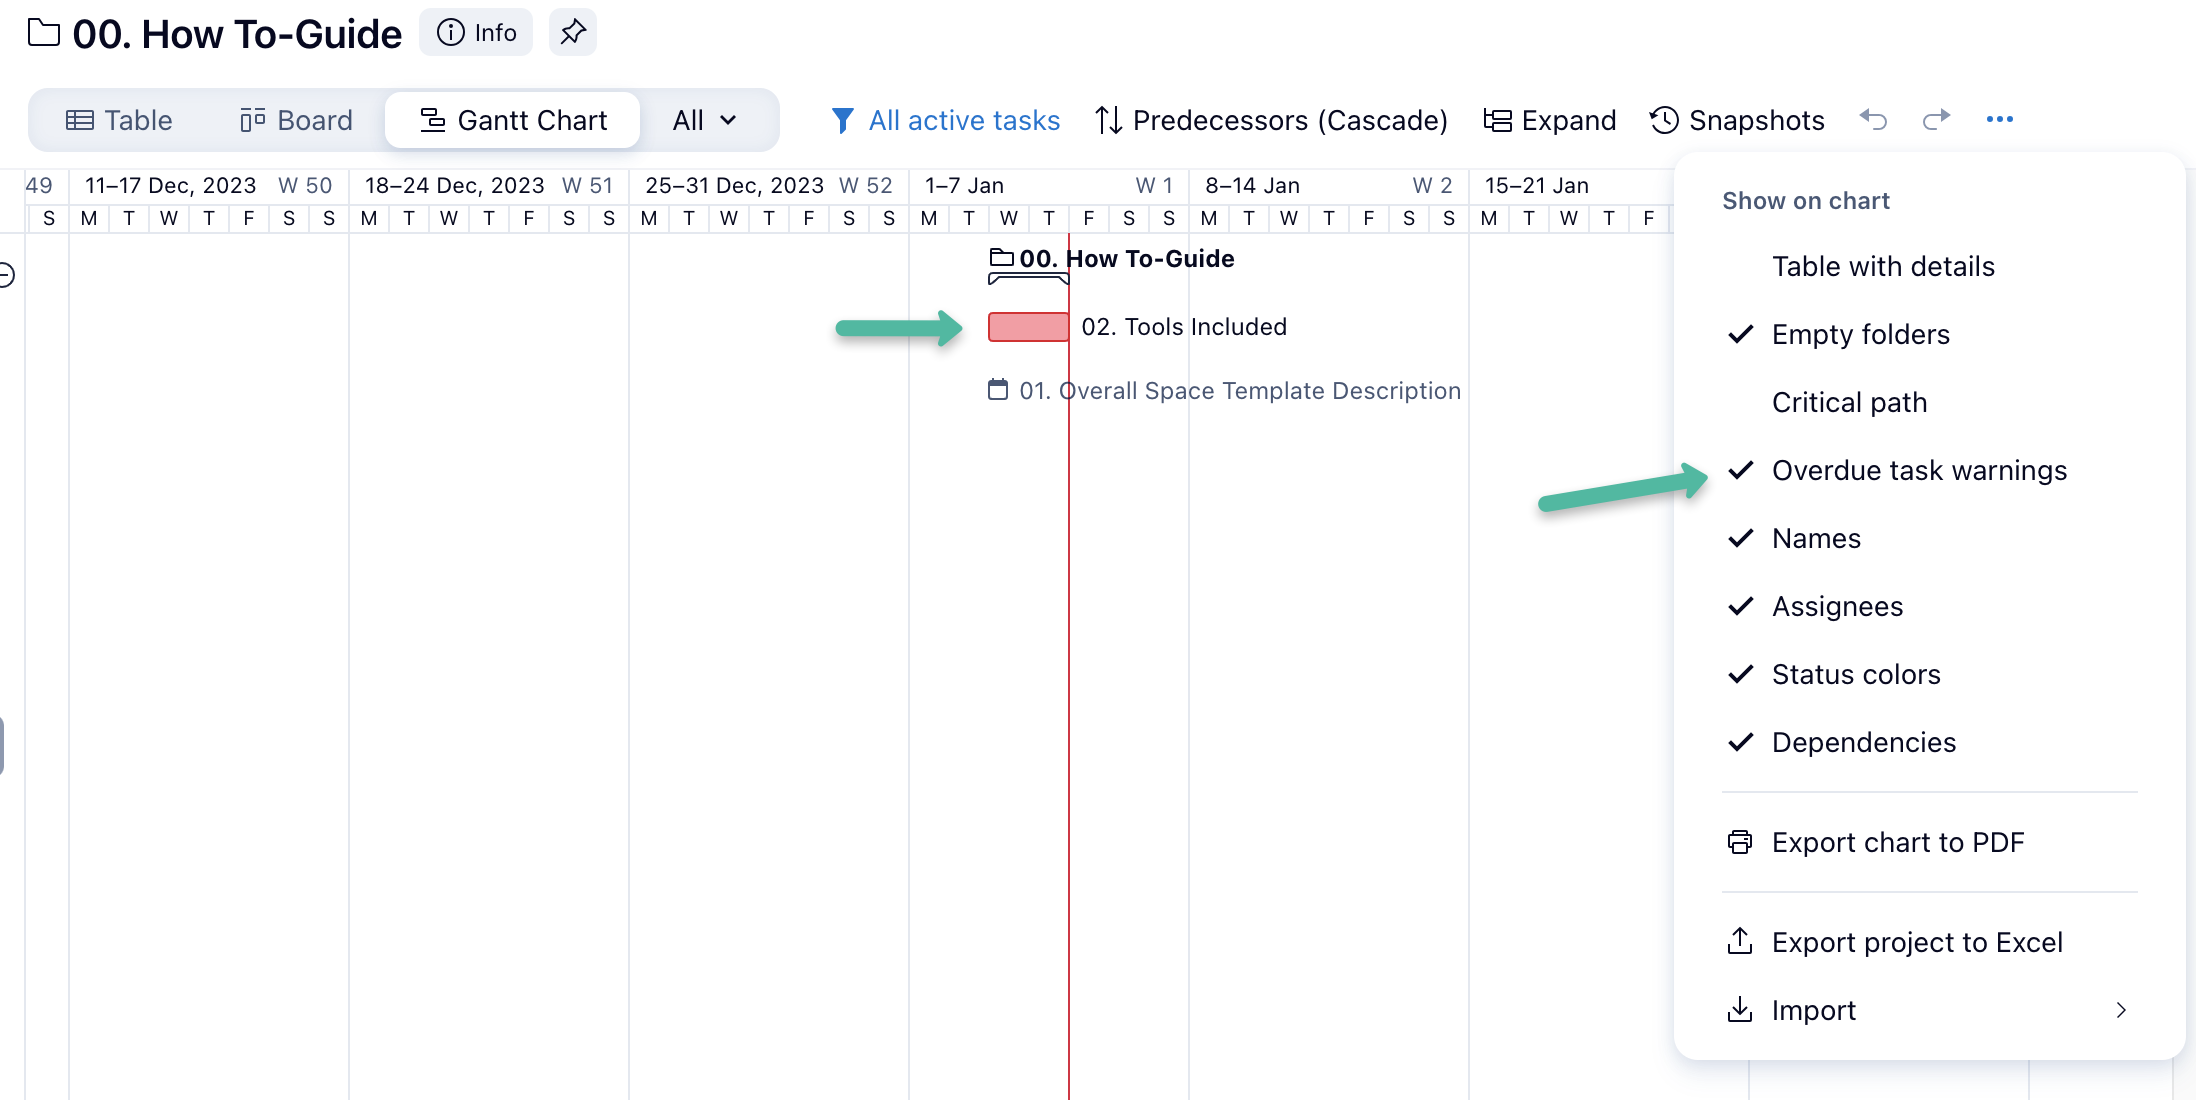Click the redo arrow icon

[x=1936, y=120]
